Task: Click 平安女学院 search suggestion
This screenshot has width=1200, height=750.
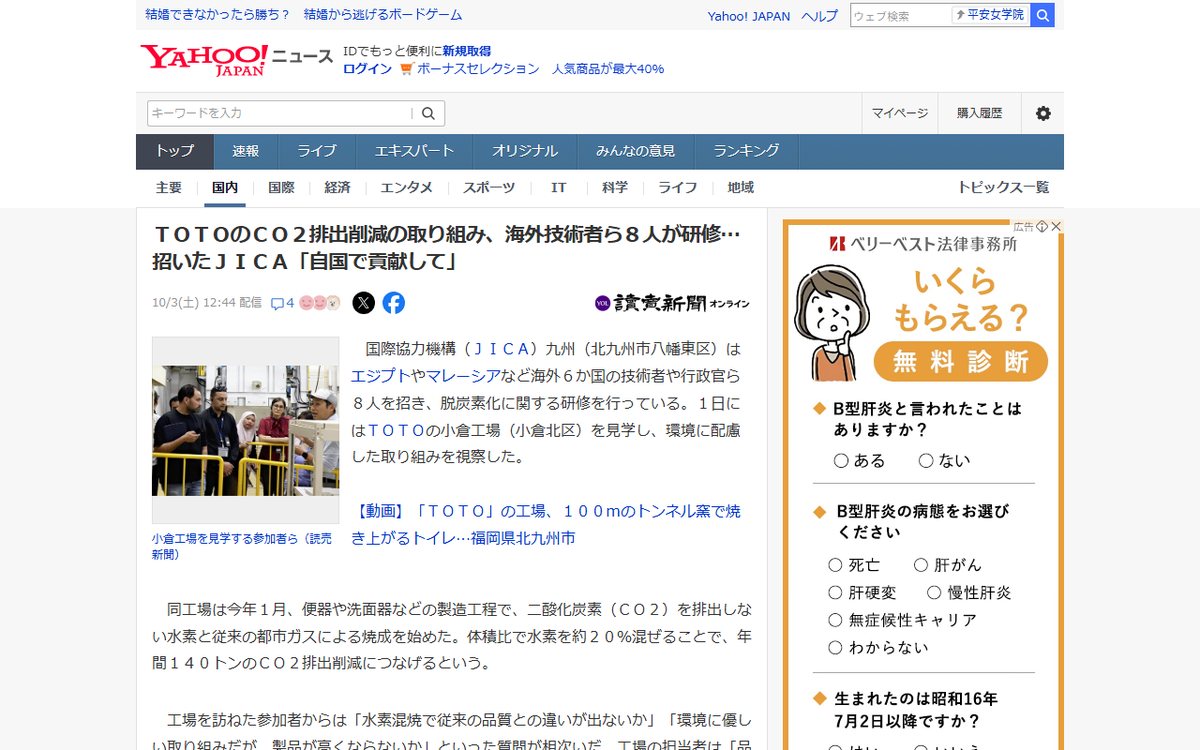Action: tap(991, 15)
